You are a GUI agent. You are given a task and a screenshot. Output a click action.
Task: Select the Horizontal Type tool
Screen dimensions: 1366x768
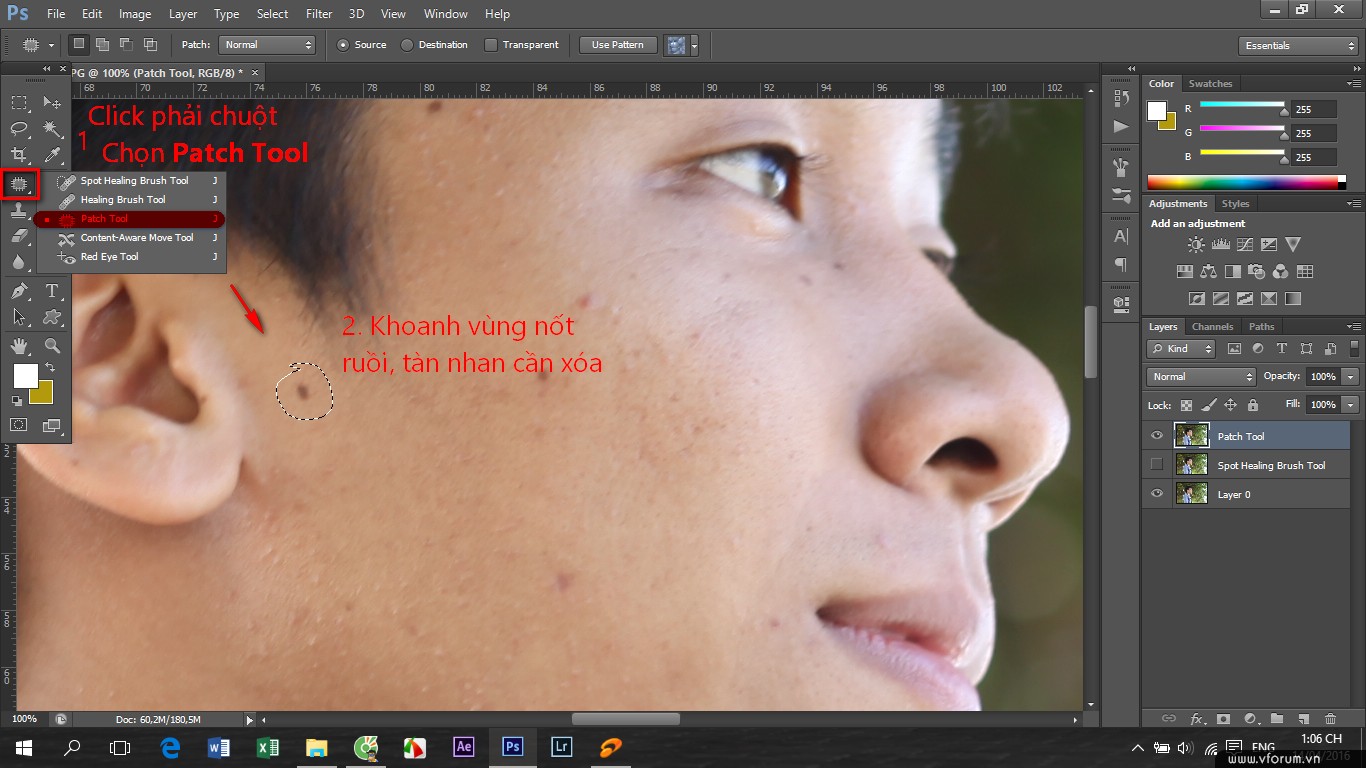(52, 291)
